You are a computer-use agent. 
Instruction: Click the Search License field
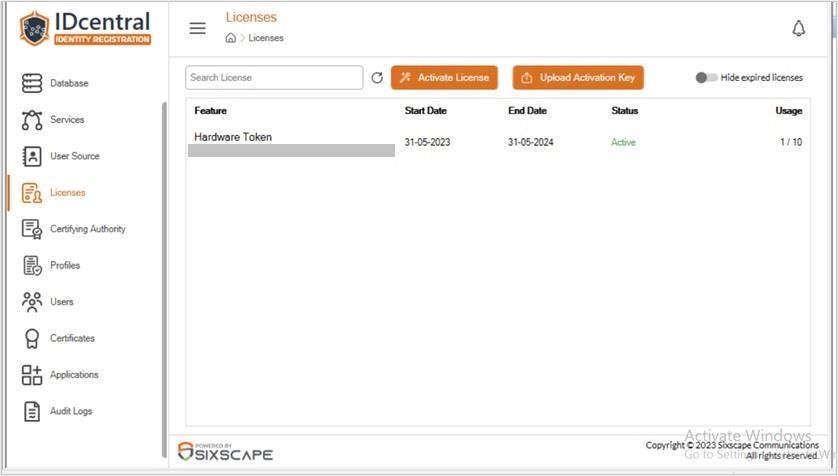click(x=274, y=78)
